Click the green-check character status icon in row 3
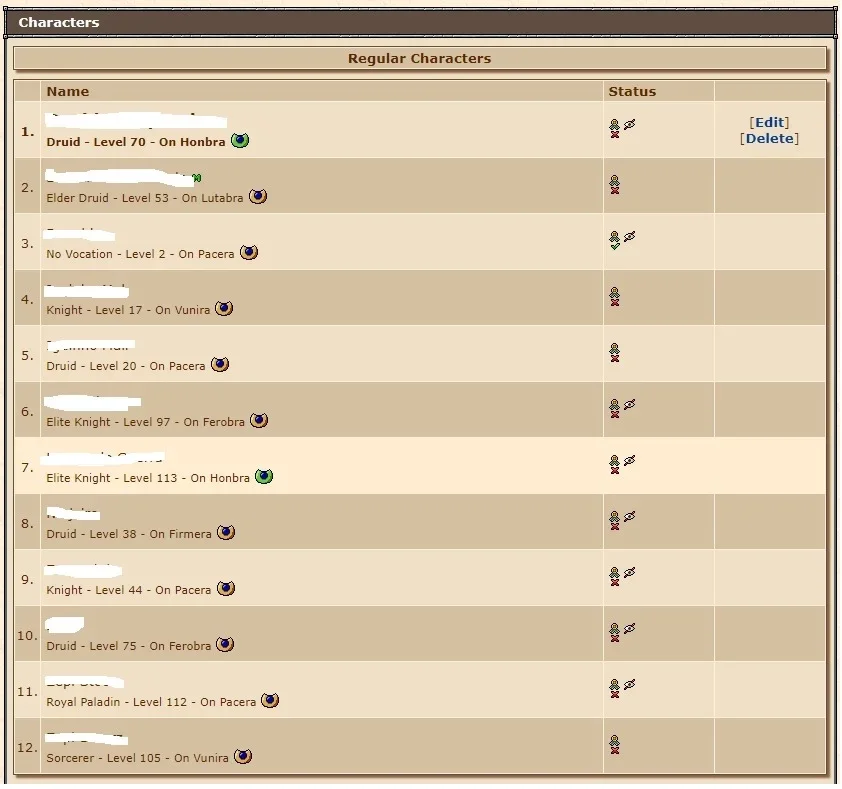 (x=614, y=240)
